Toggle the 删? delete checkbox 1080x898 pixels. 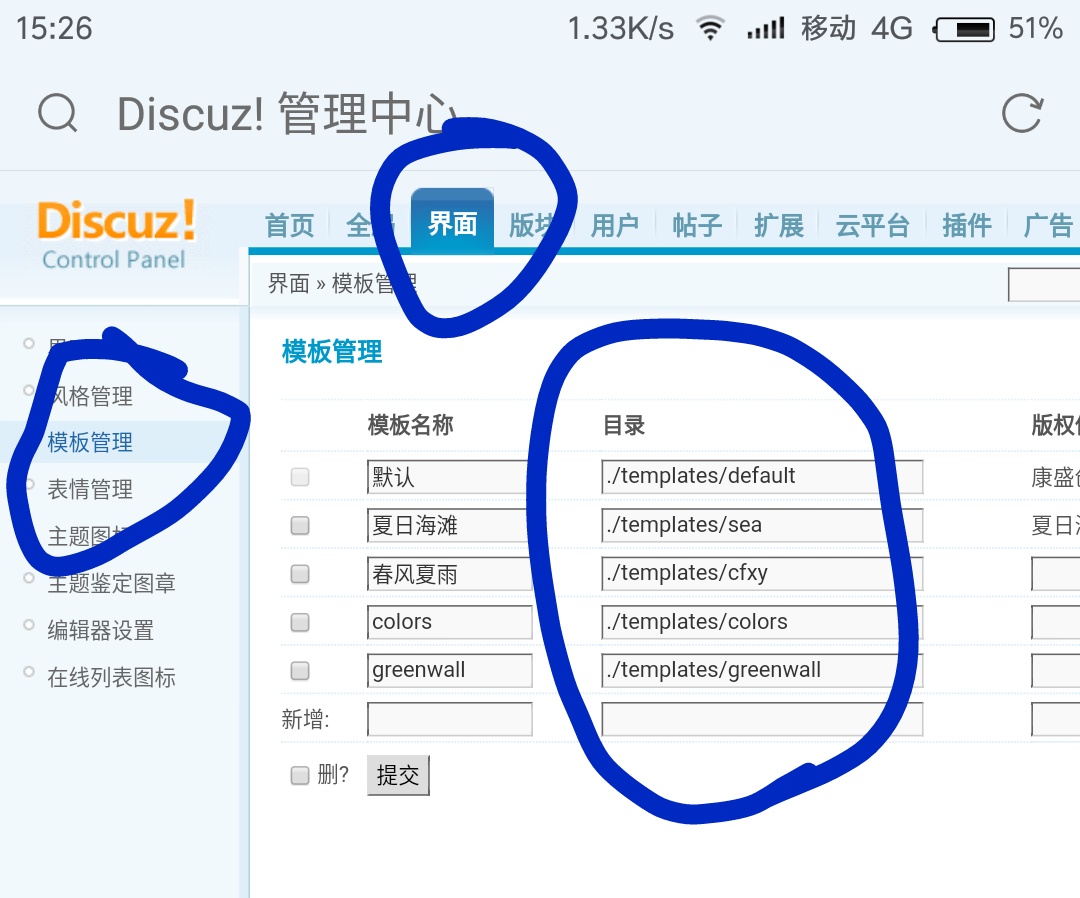(300, 775)
